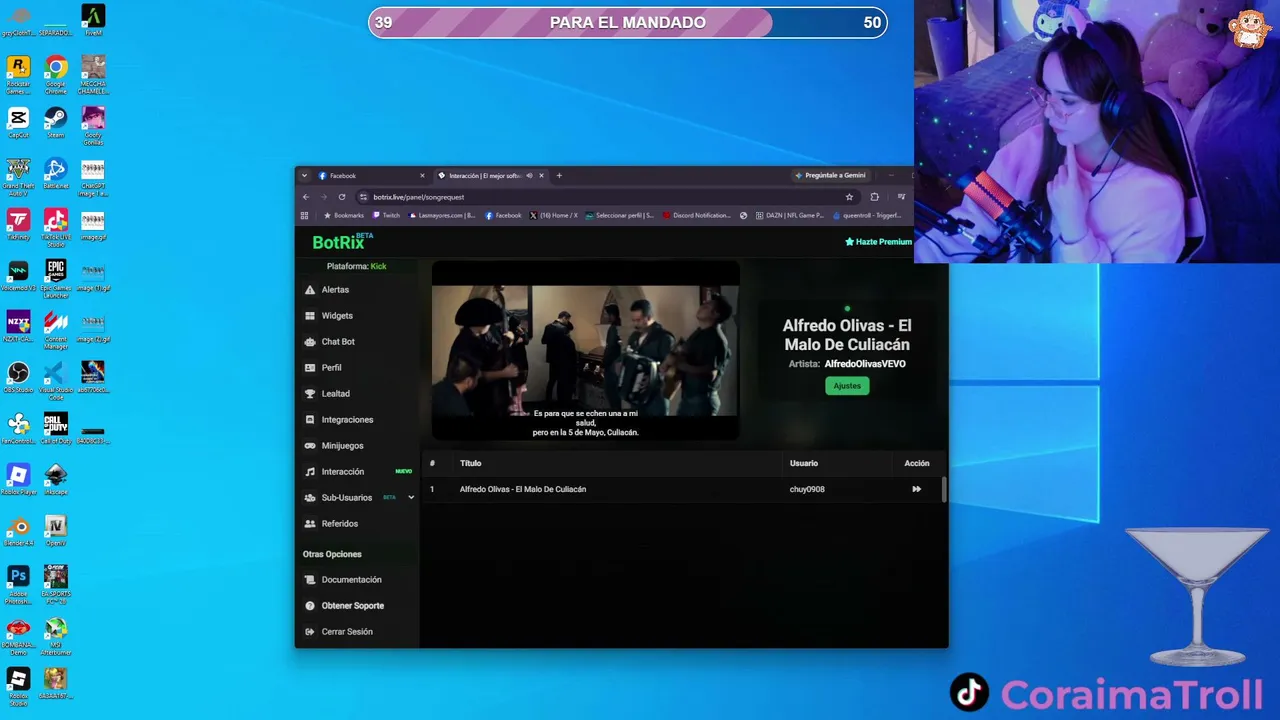
Task: Select the Blender 4.4 desktop icon
Action: point(18,531)
